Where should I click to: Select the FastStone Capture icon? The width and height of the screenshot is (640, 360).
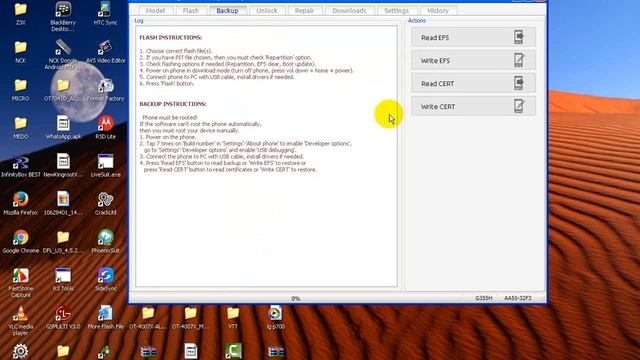tap(20, 283)
